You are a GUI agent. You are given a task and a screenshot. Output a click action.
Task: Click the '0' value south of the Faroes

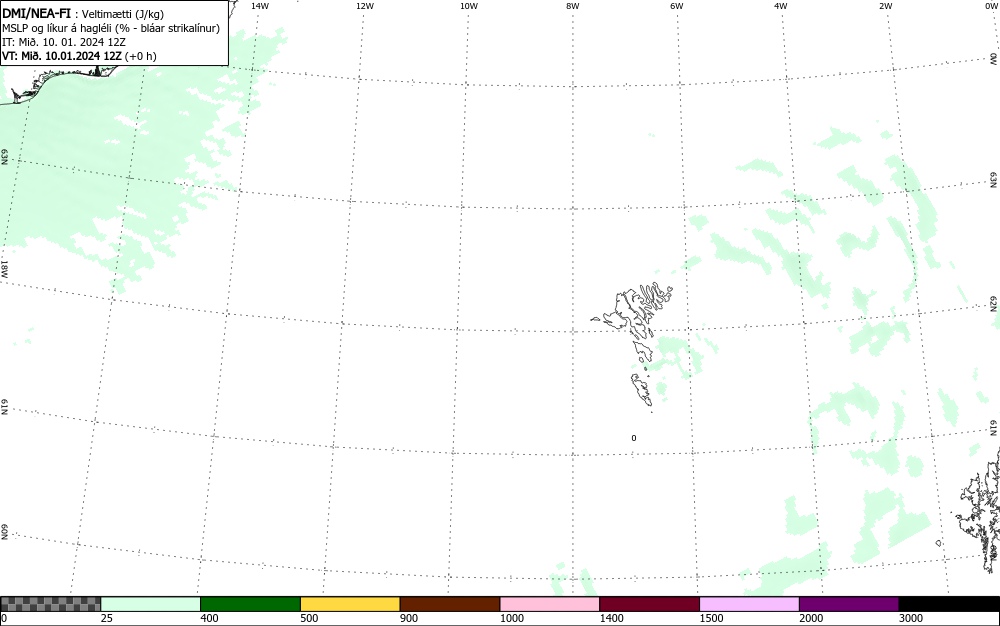pos(633,438)
